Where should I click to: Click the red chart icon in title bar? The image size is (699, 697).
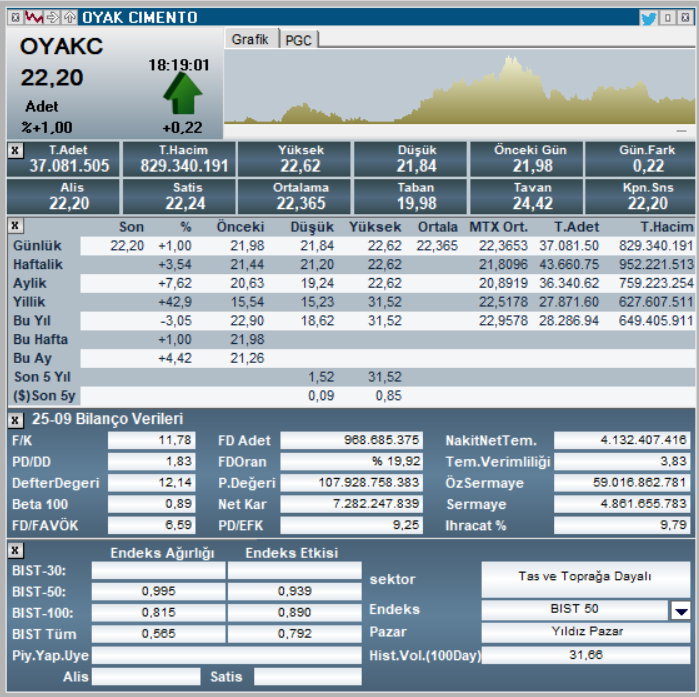pyautogui.click(x=34, y=17)
